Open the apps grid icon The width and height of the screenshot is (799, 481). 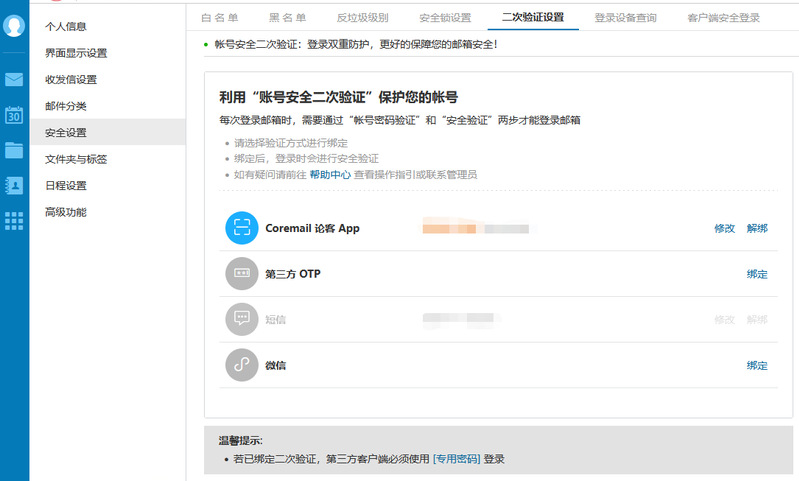[14, 220]
